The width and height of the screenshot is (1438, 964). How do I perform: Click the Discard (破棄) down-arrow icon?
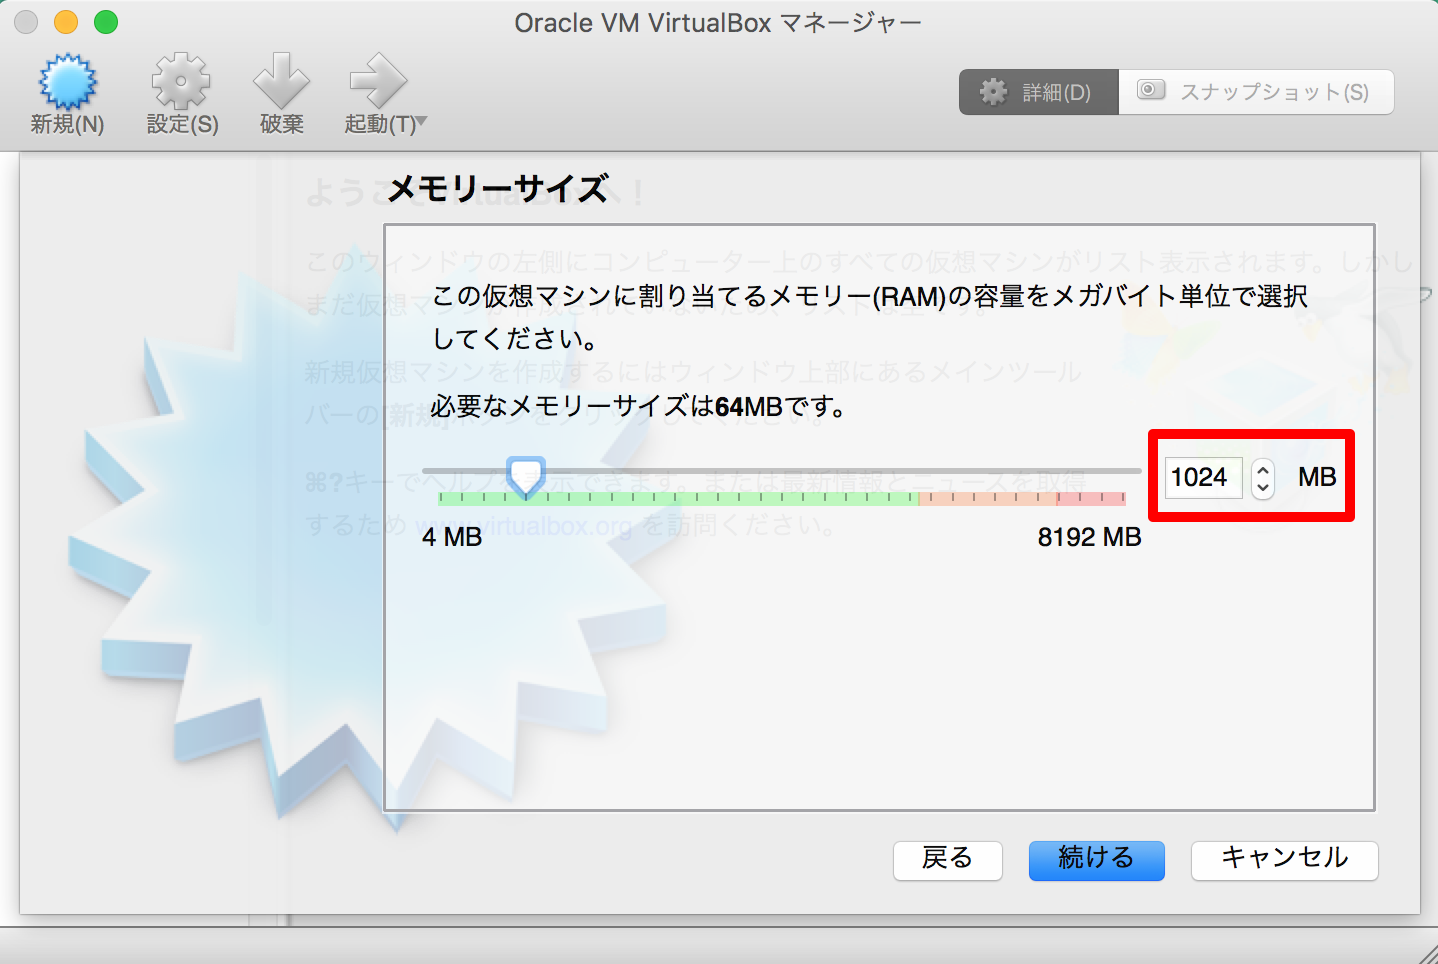pos(281,82)
